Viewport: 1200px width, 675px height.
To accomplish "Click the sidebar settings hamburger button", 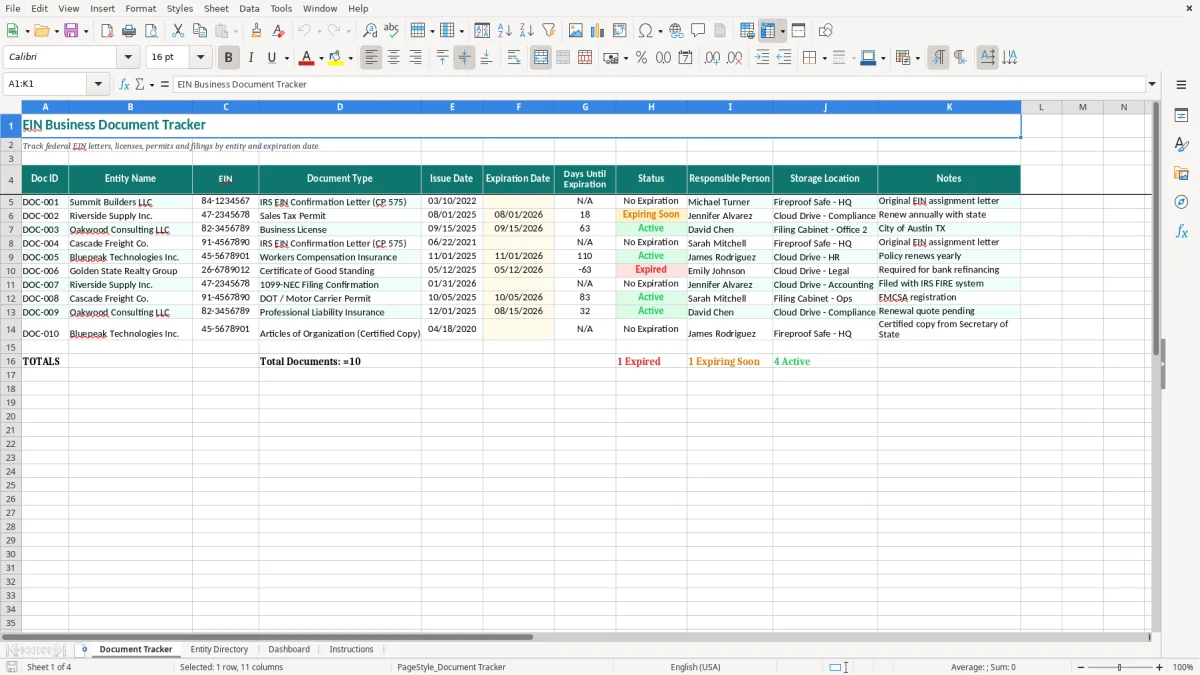I will tap(1181, 85).
